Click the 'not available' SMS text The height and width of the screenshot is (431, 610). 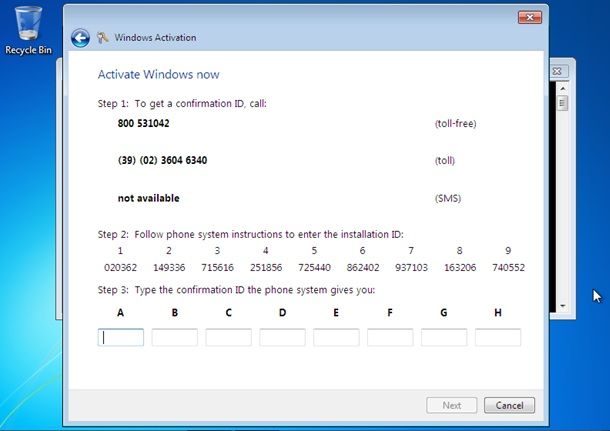click(149, 198)
